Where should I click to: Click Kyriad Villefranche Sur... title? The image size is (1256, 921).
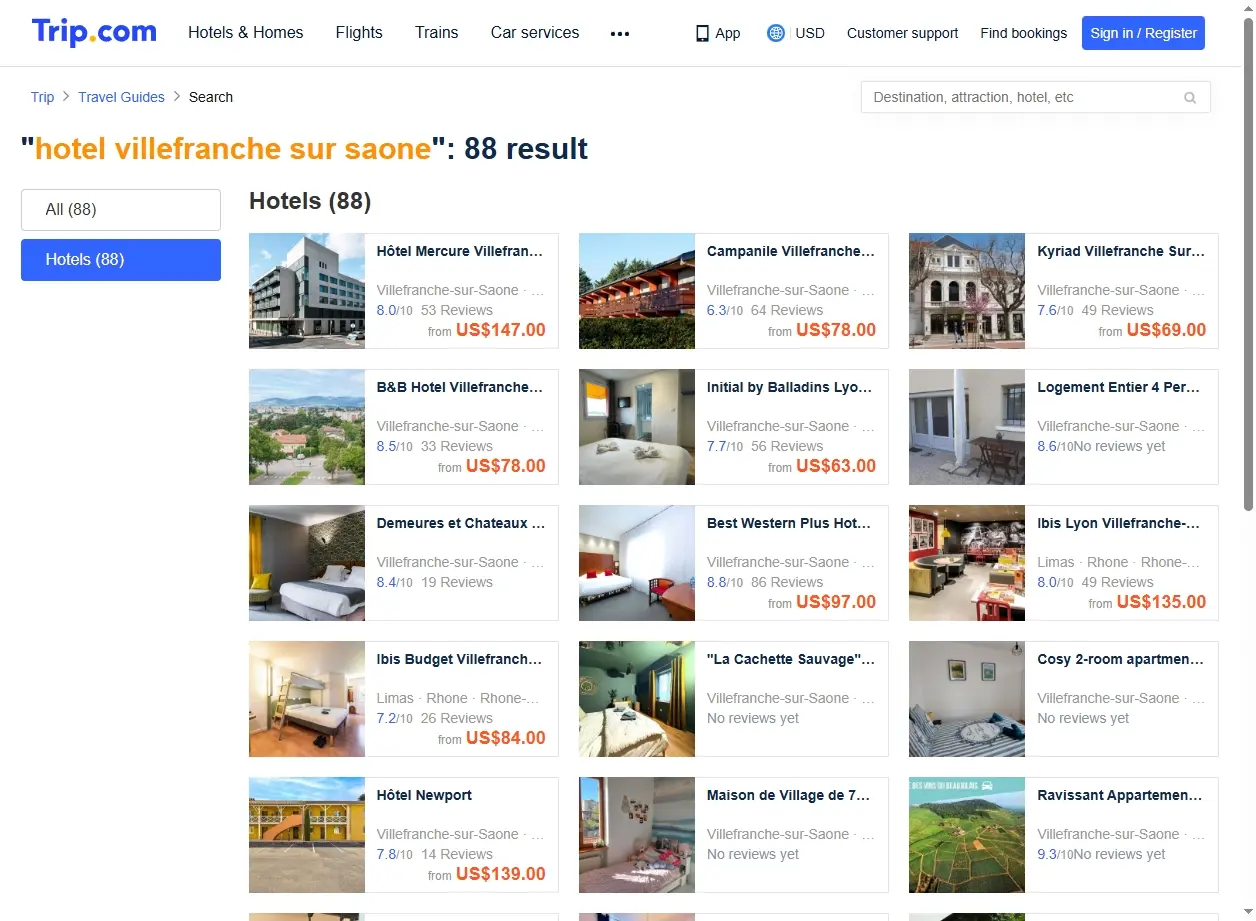[1121, 251]
